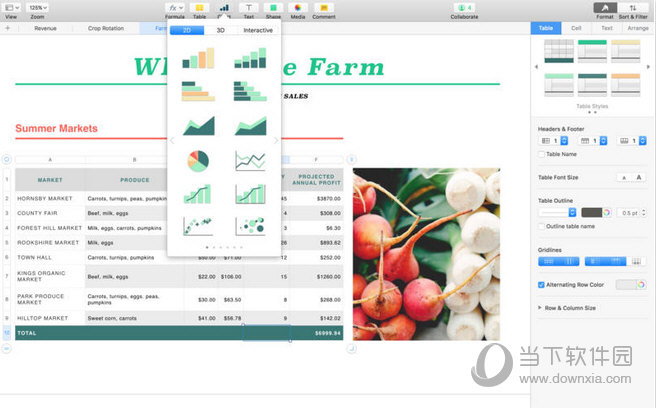Image resolution: width=656 pixels, height=408 pixels.
Task: Add a new sheet with plus button
Action: 8,28
